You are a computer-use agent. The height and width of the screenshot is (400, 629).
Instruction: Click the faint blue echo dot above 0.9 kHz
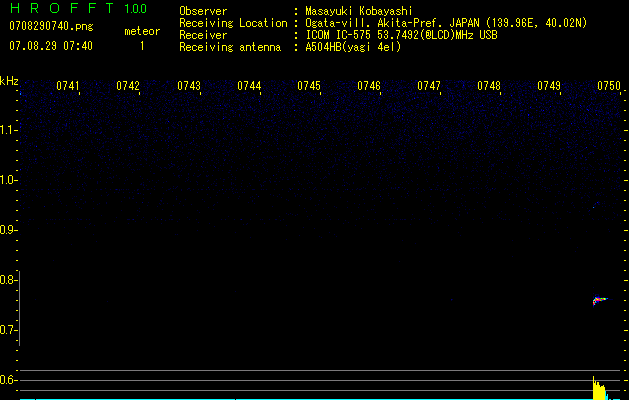click(x=595, y=205)
